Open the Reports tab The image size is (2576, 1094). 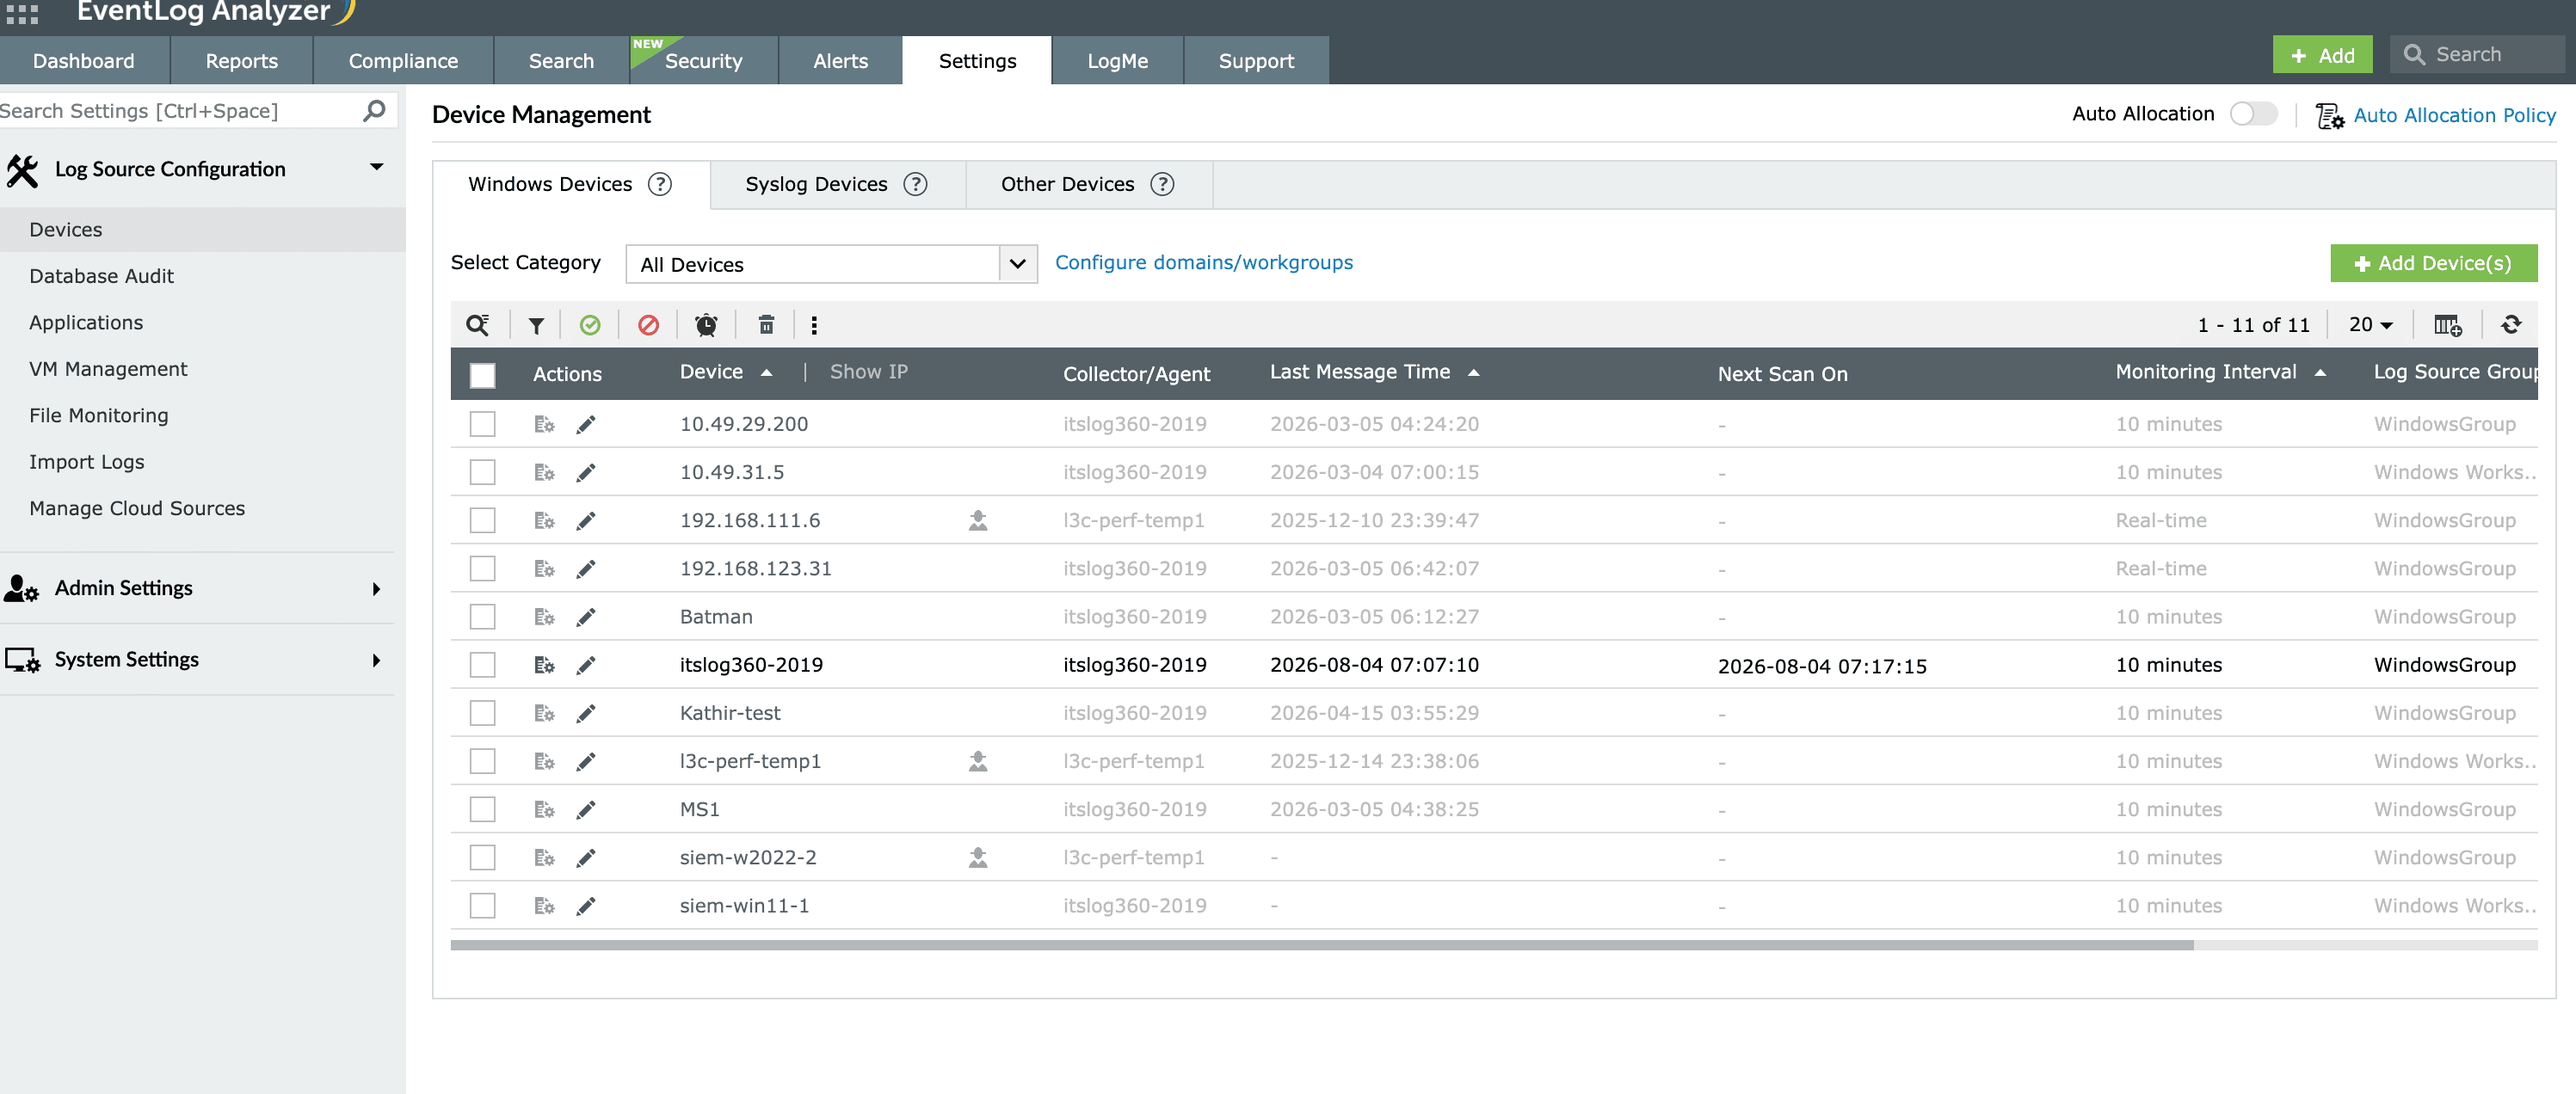click(x=242, y=61)
